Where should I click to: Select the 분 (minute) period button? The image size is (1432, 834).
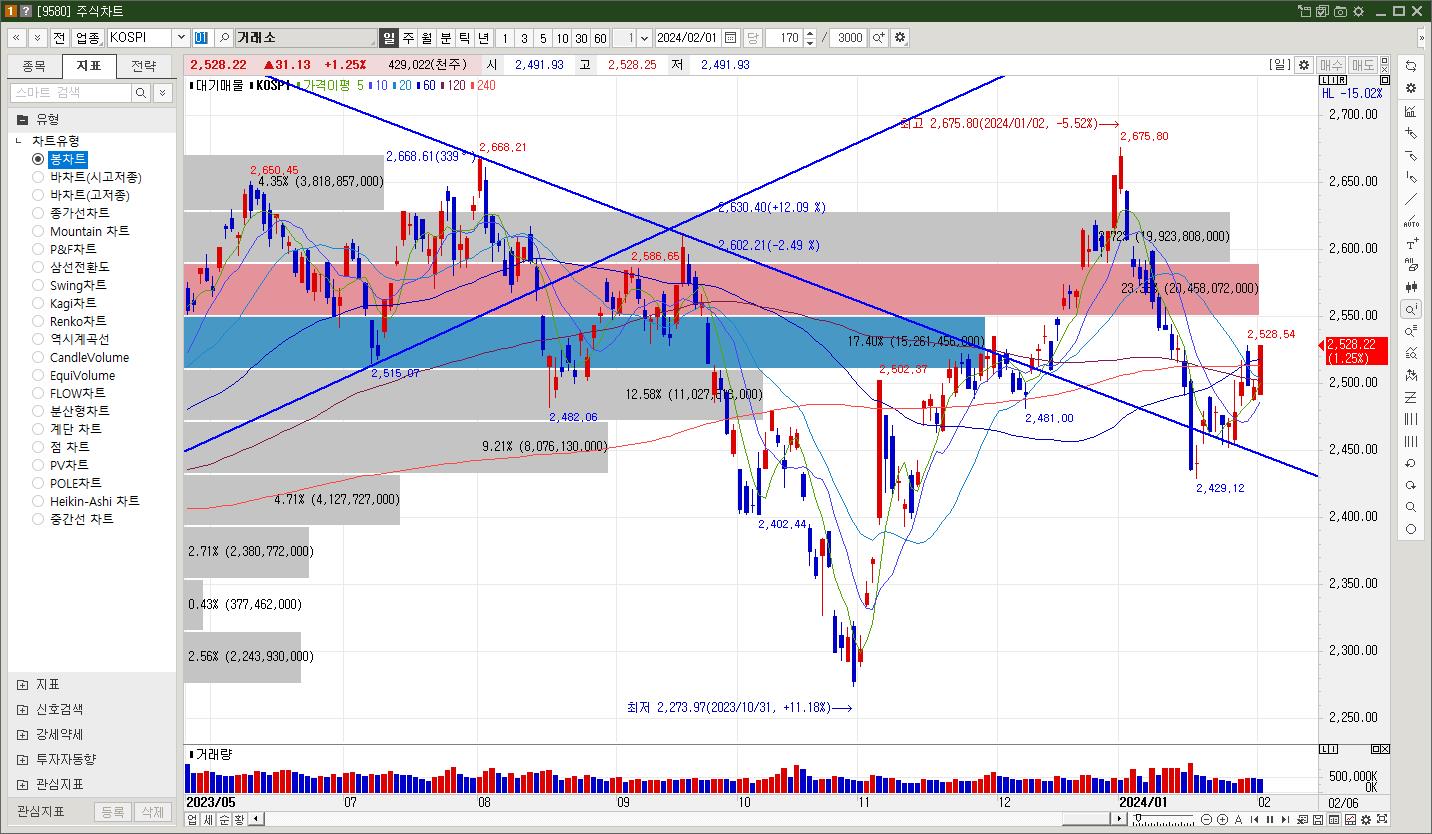pyautogui.click(x=446, y=38)
